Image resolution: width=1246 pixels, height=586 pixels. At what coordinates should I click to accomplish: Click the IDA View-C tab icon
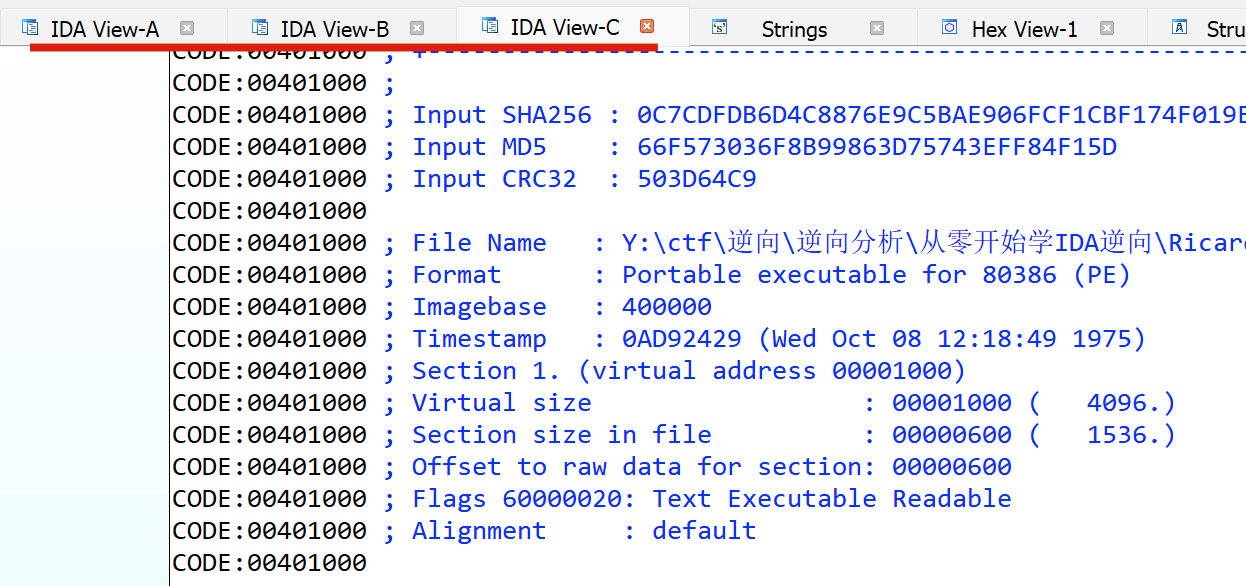point(489,26)
